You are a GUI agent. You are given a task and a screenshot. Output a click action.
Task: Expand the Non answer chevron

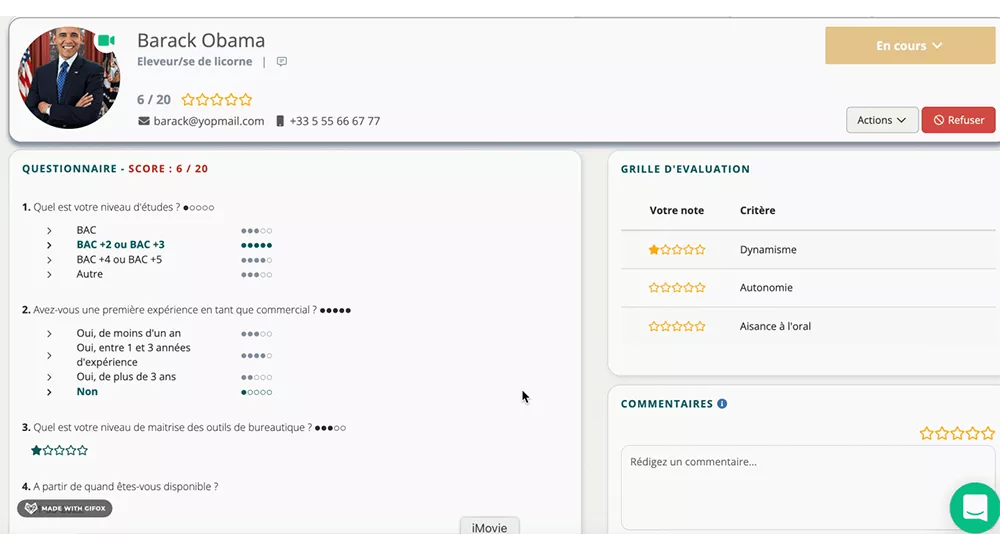(x=49, y=392)
